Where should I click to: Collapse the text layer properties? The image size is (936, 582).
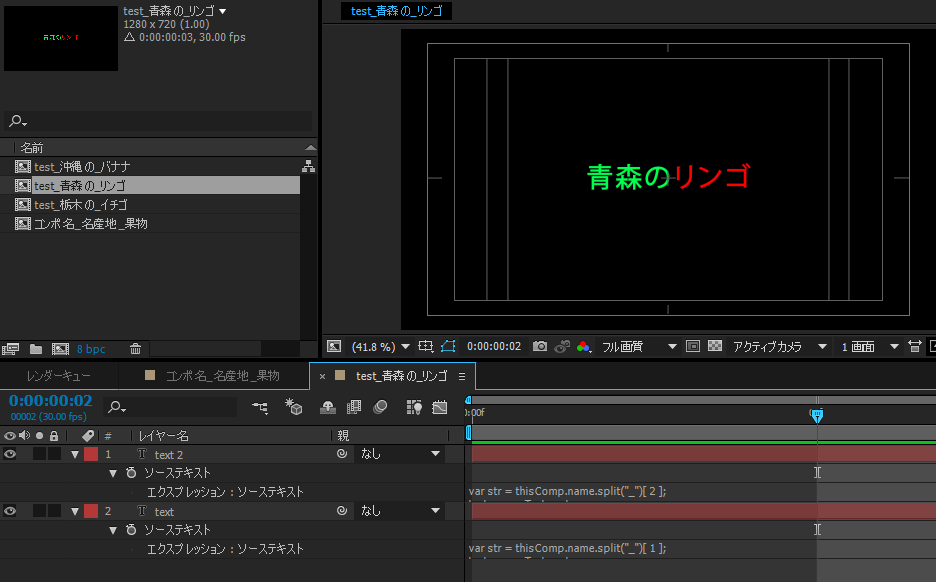pyautogui.click(x=75, y=511)
